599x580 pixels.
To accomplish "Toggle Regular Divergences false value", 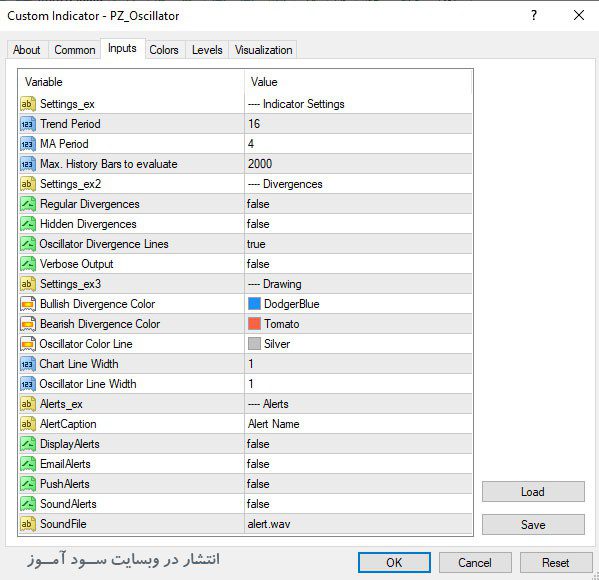I will 358,204.
